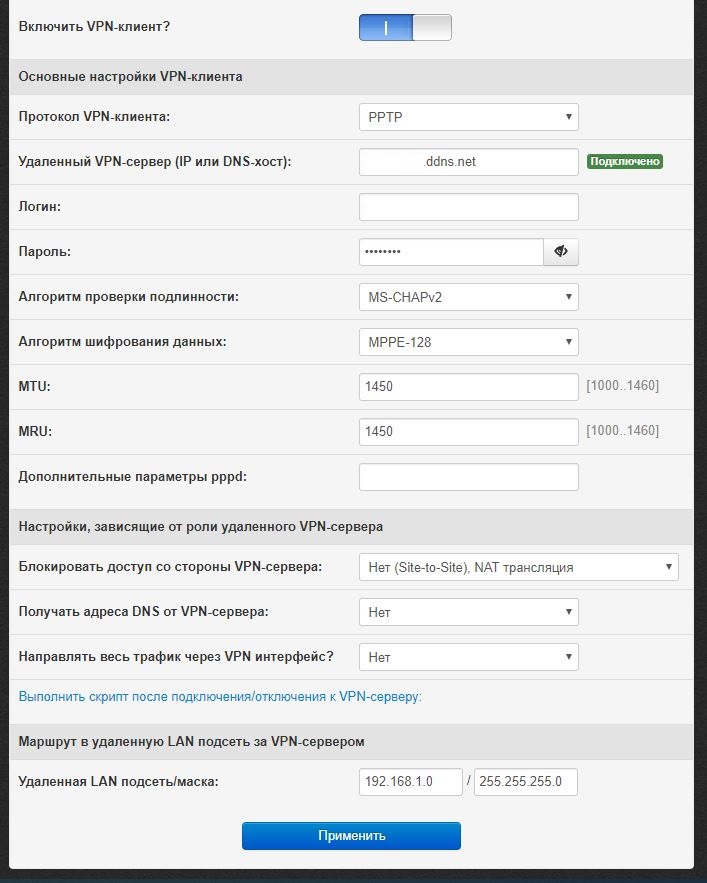The width and height of the screenshot is (707, 883).
Task: Open the MPPE-128 encryption algorithm dropdown
Action: click(x=468, y=342)
